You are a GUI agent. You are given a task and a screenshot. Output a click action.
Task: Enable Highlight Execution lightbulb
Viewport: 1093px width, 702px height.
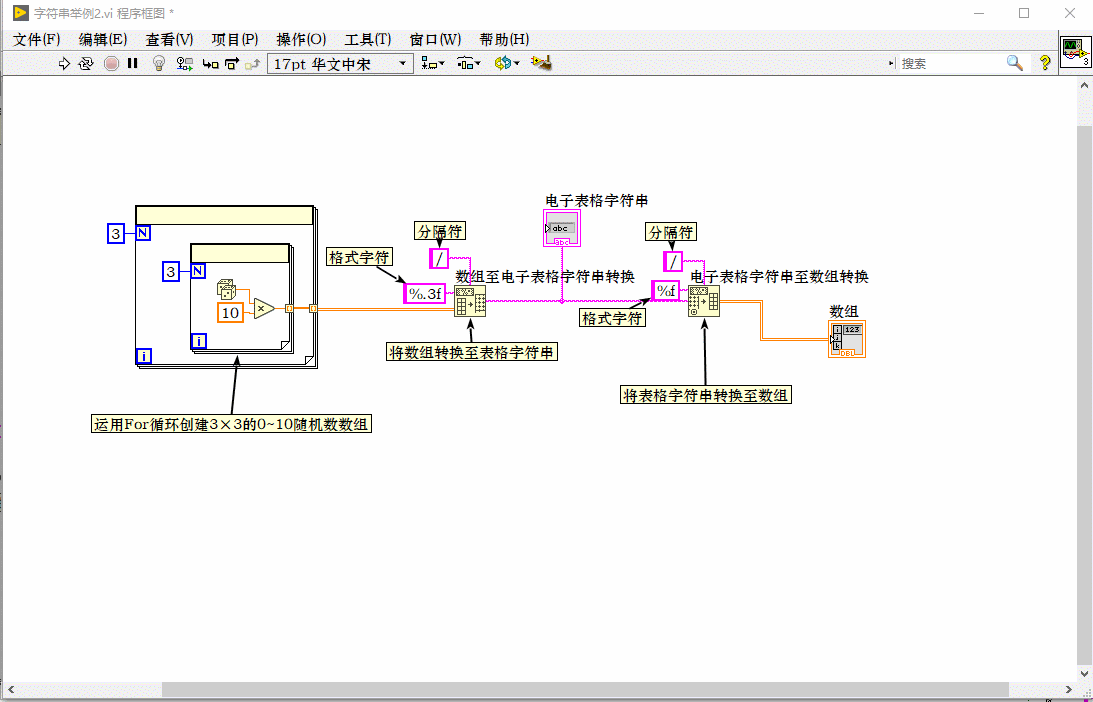(x=159, y=63)
